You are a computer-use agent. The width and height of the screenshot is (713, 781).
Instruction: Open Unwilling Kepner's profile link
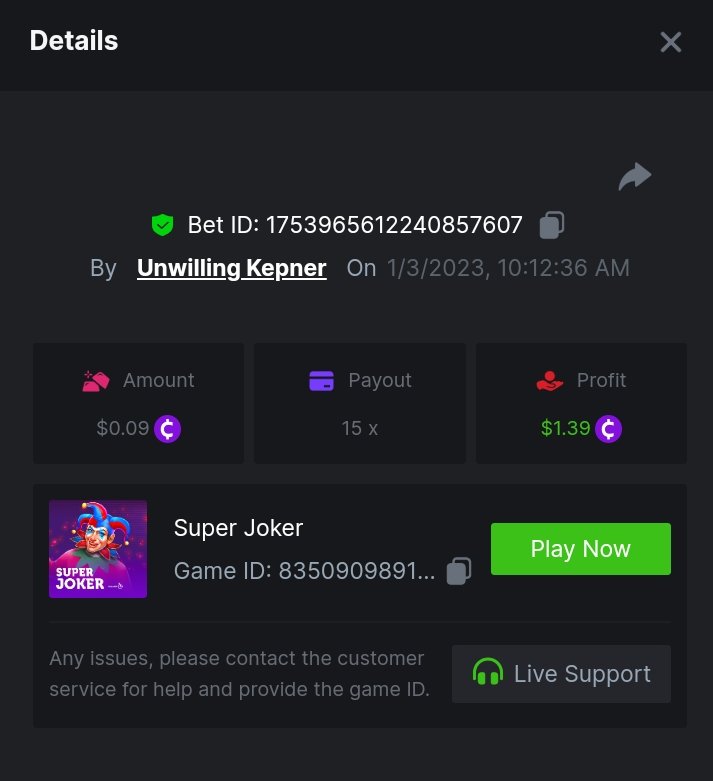pos(231,268)
